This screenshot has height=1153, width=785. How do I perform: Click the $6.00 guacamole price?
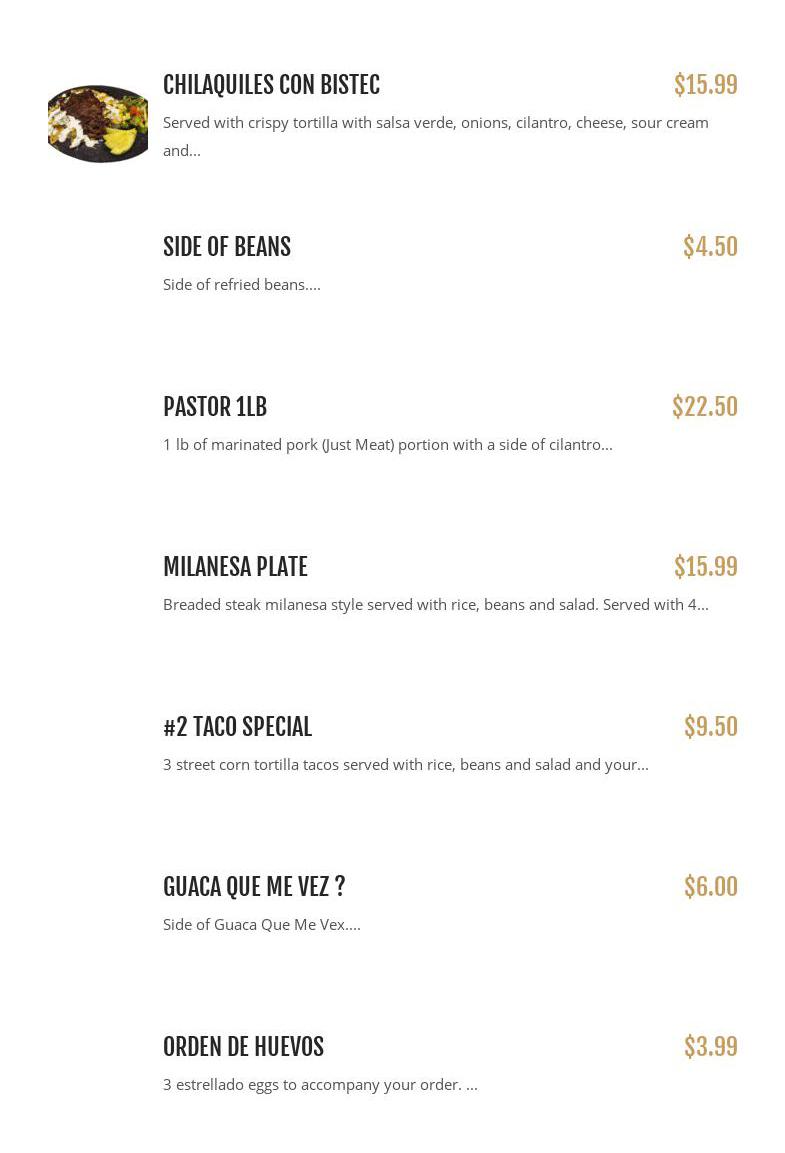click(710, 887)
